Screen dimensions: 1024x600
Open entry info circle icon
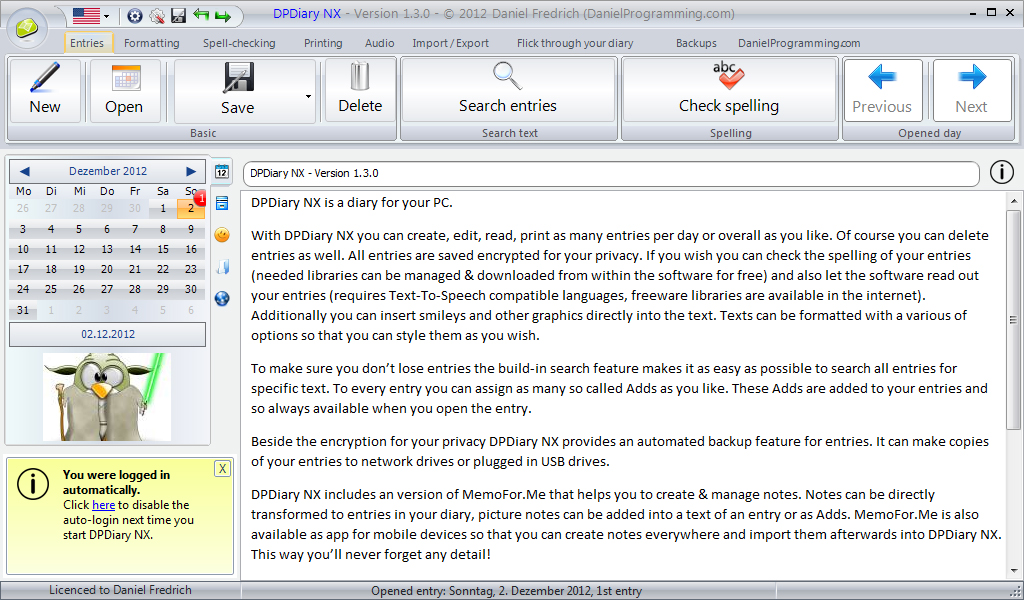coord(1002,172)
